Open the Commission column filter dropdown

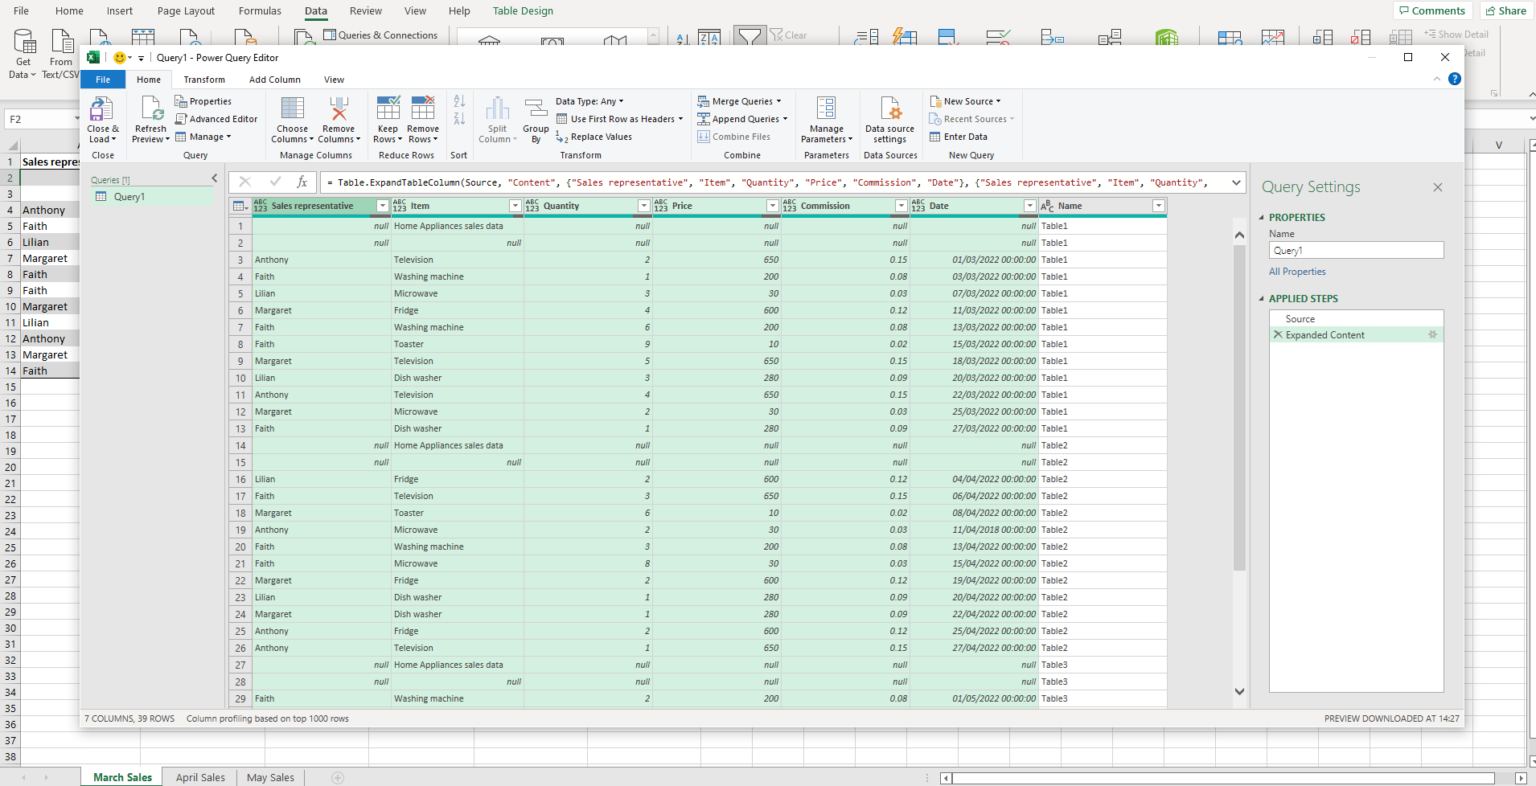coord(901,206)
